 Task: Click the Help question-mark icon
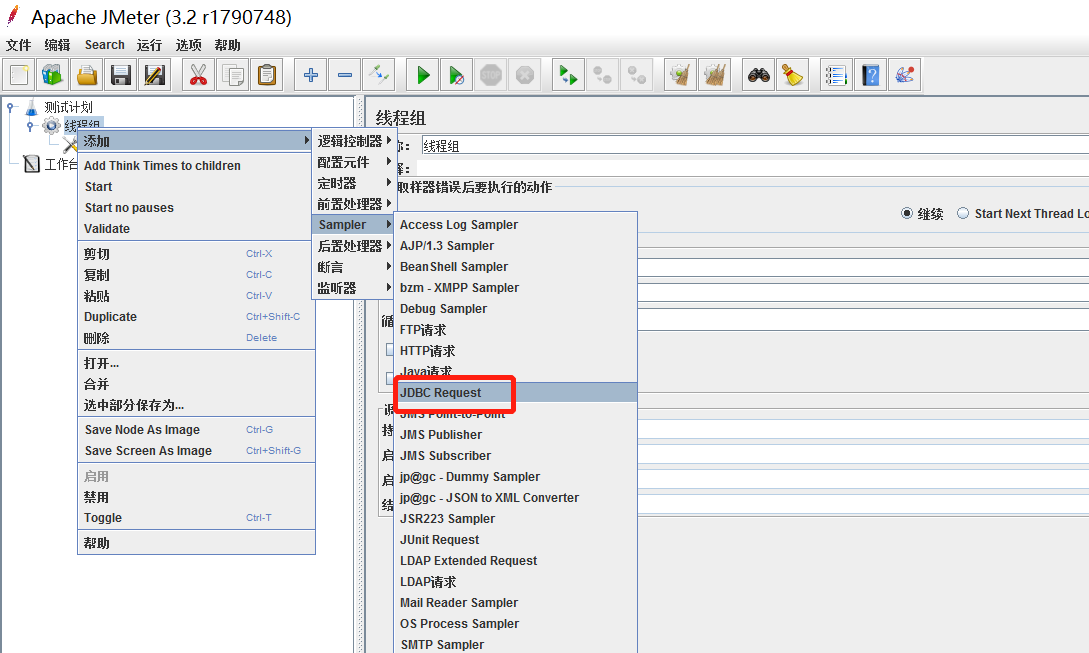tap(870, 75)
